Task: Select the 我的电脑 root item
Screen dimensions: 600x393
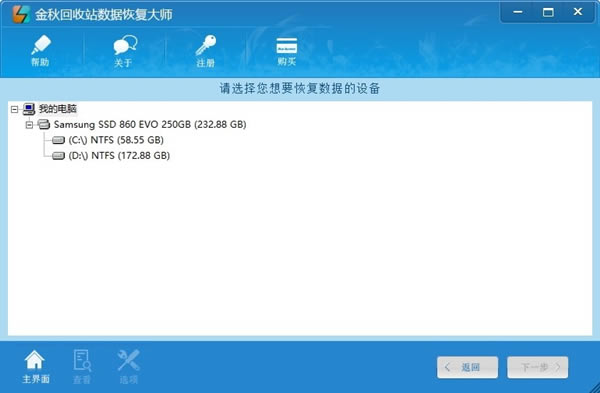Action: (57, 109)
